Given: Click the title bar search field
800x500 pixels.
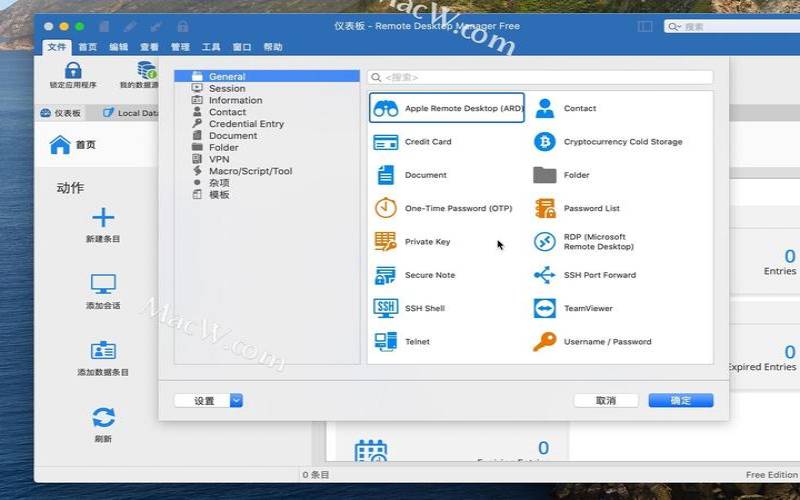Looking at the screenshot, I should [x=732, y=27].
